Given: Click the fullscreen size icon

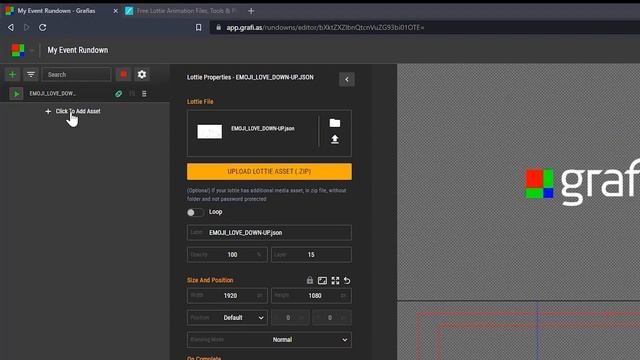Looking at the screenshot, I should 335,280.
